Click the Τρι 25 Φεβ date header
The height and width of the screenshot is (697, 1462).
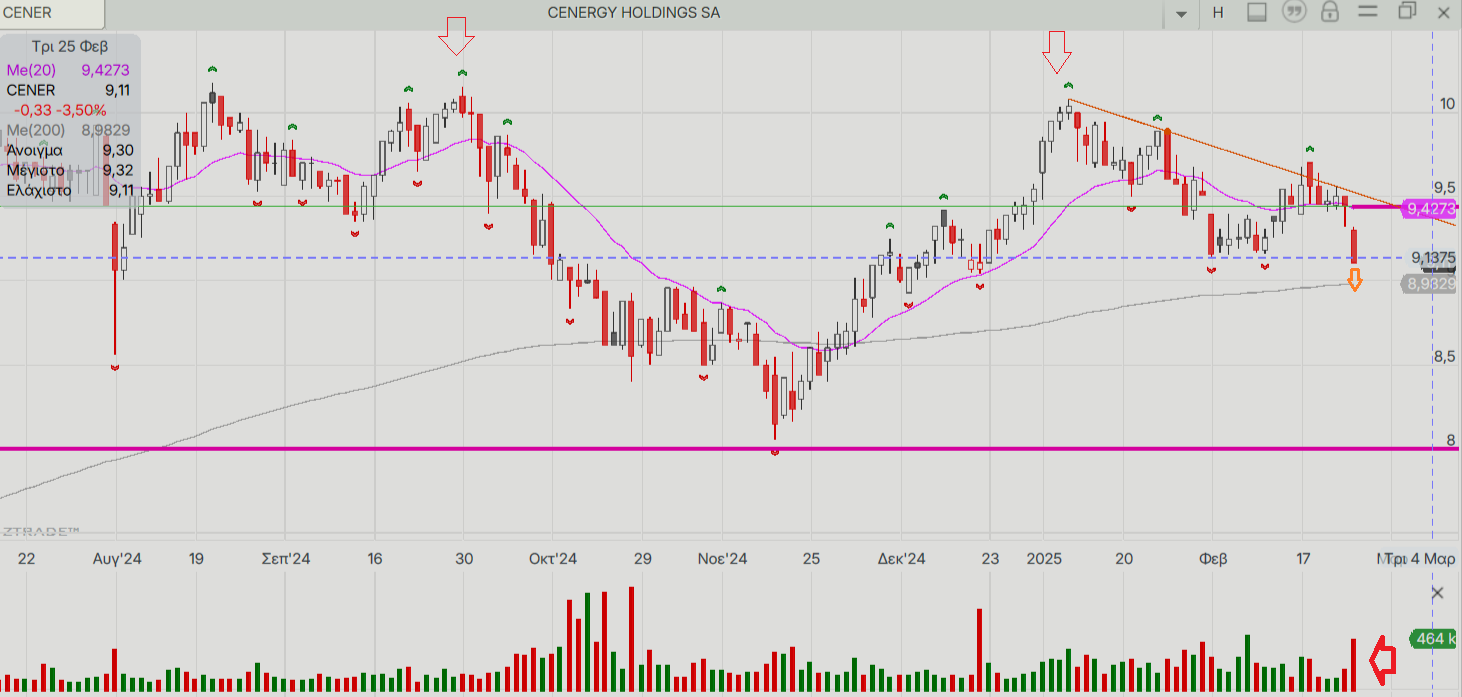click(70, 47)
